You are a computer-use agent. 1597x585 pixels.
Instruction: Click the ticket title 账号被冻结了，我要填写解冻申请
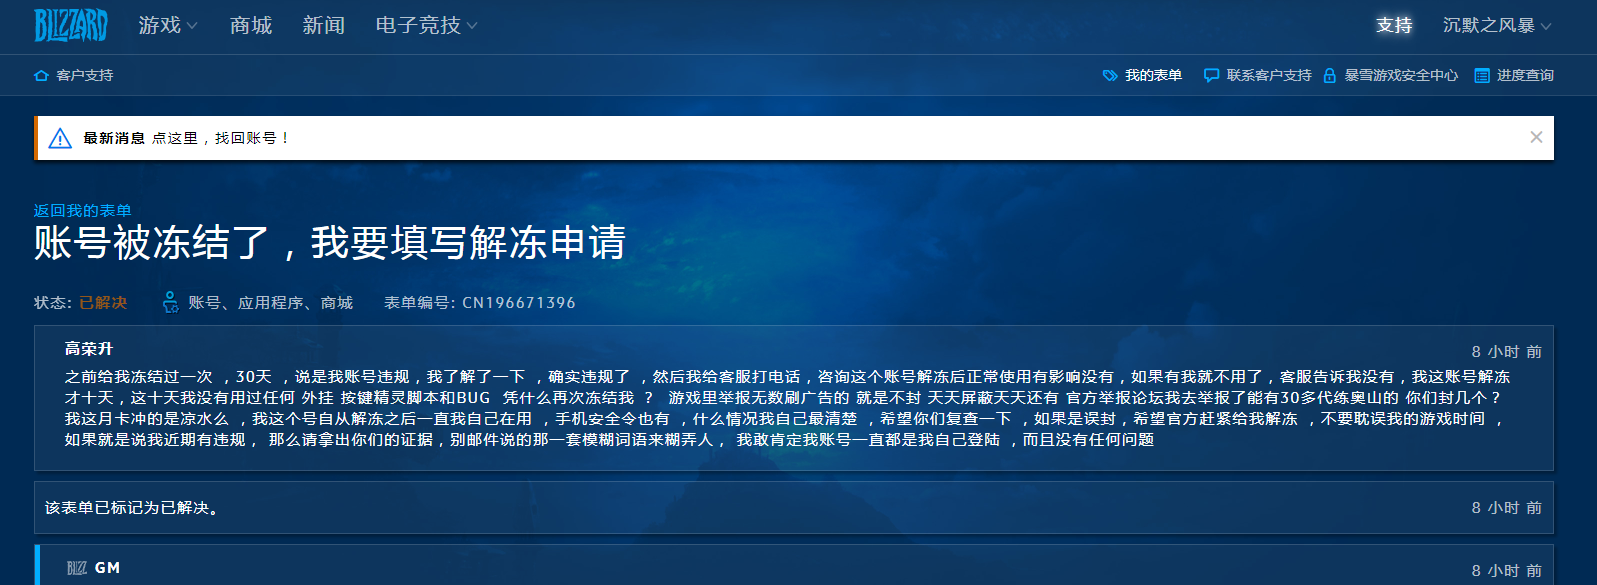[330, 243]
